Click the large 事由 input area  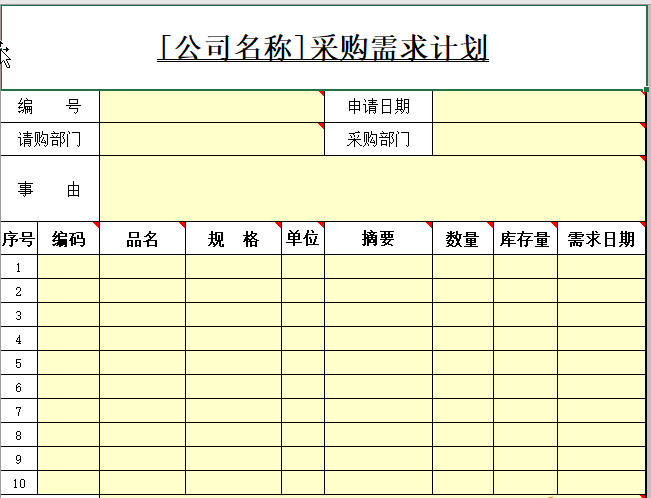click(372, 188)
